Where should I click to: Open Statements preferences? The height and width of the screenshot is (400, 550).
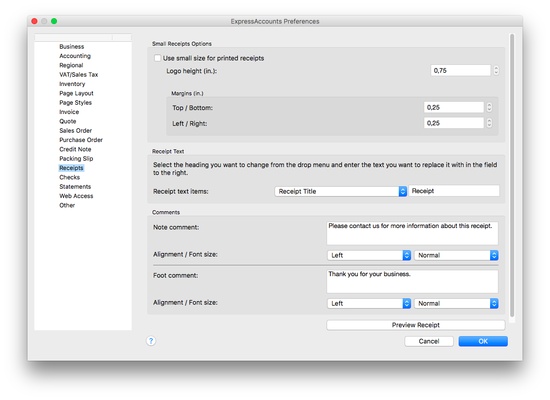pyautogui.click(x=75, y=187)
